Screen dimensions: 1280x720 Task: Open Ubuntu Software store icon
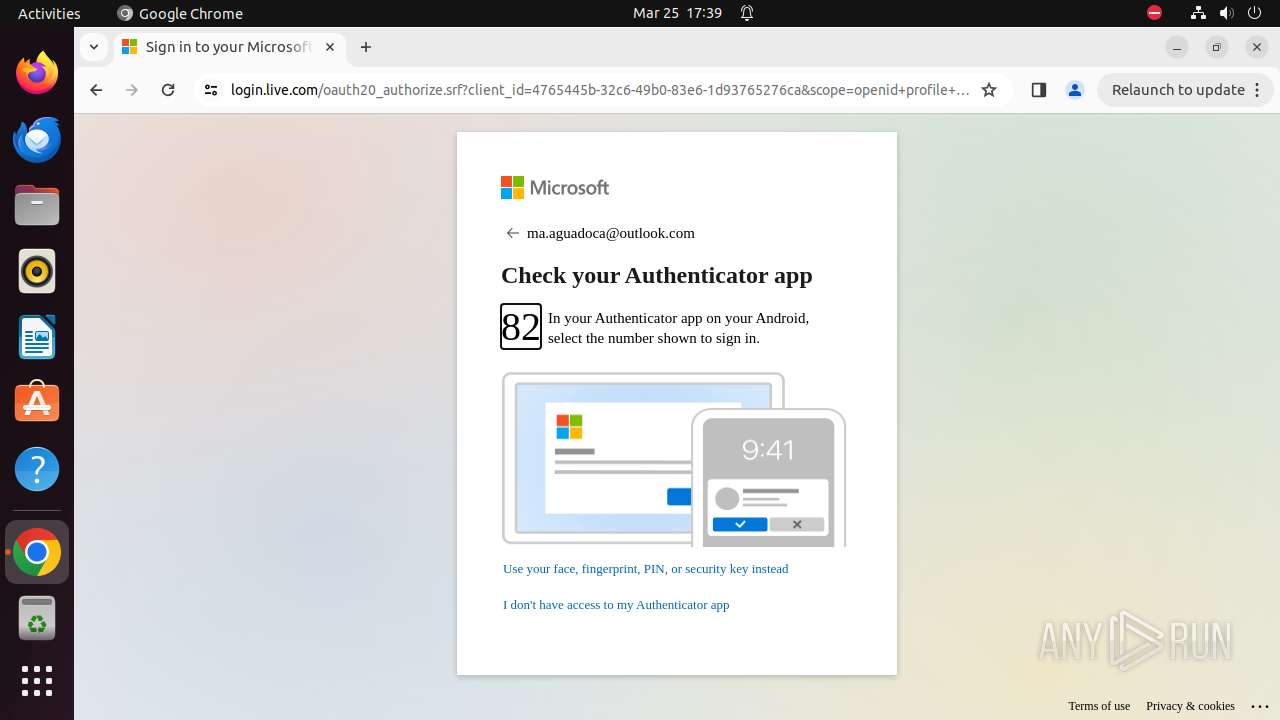point(37,403)
